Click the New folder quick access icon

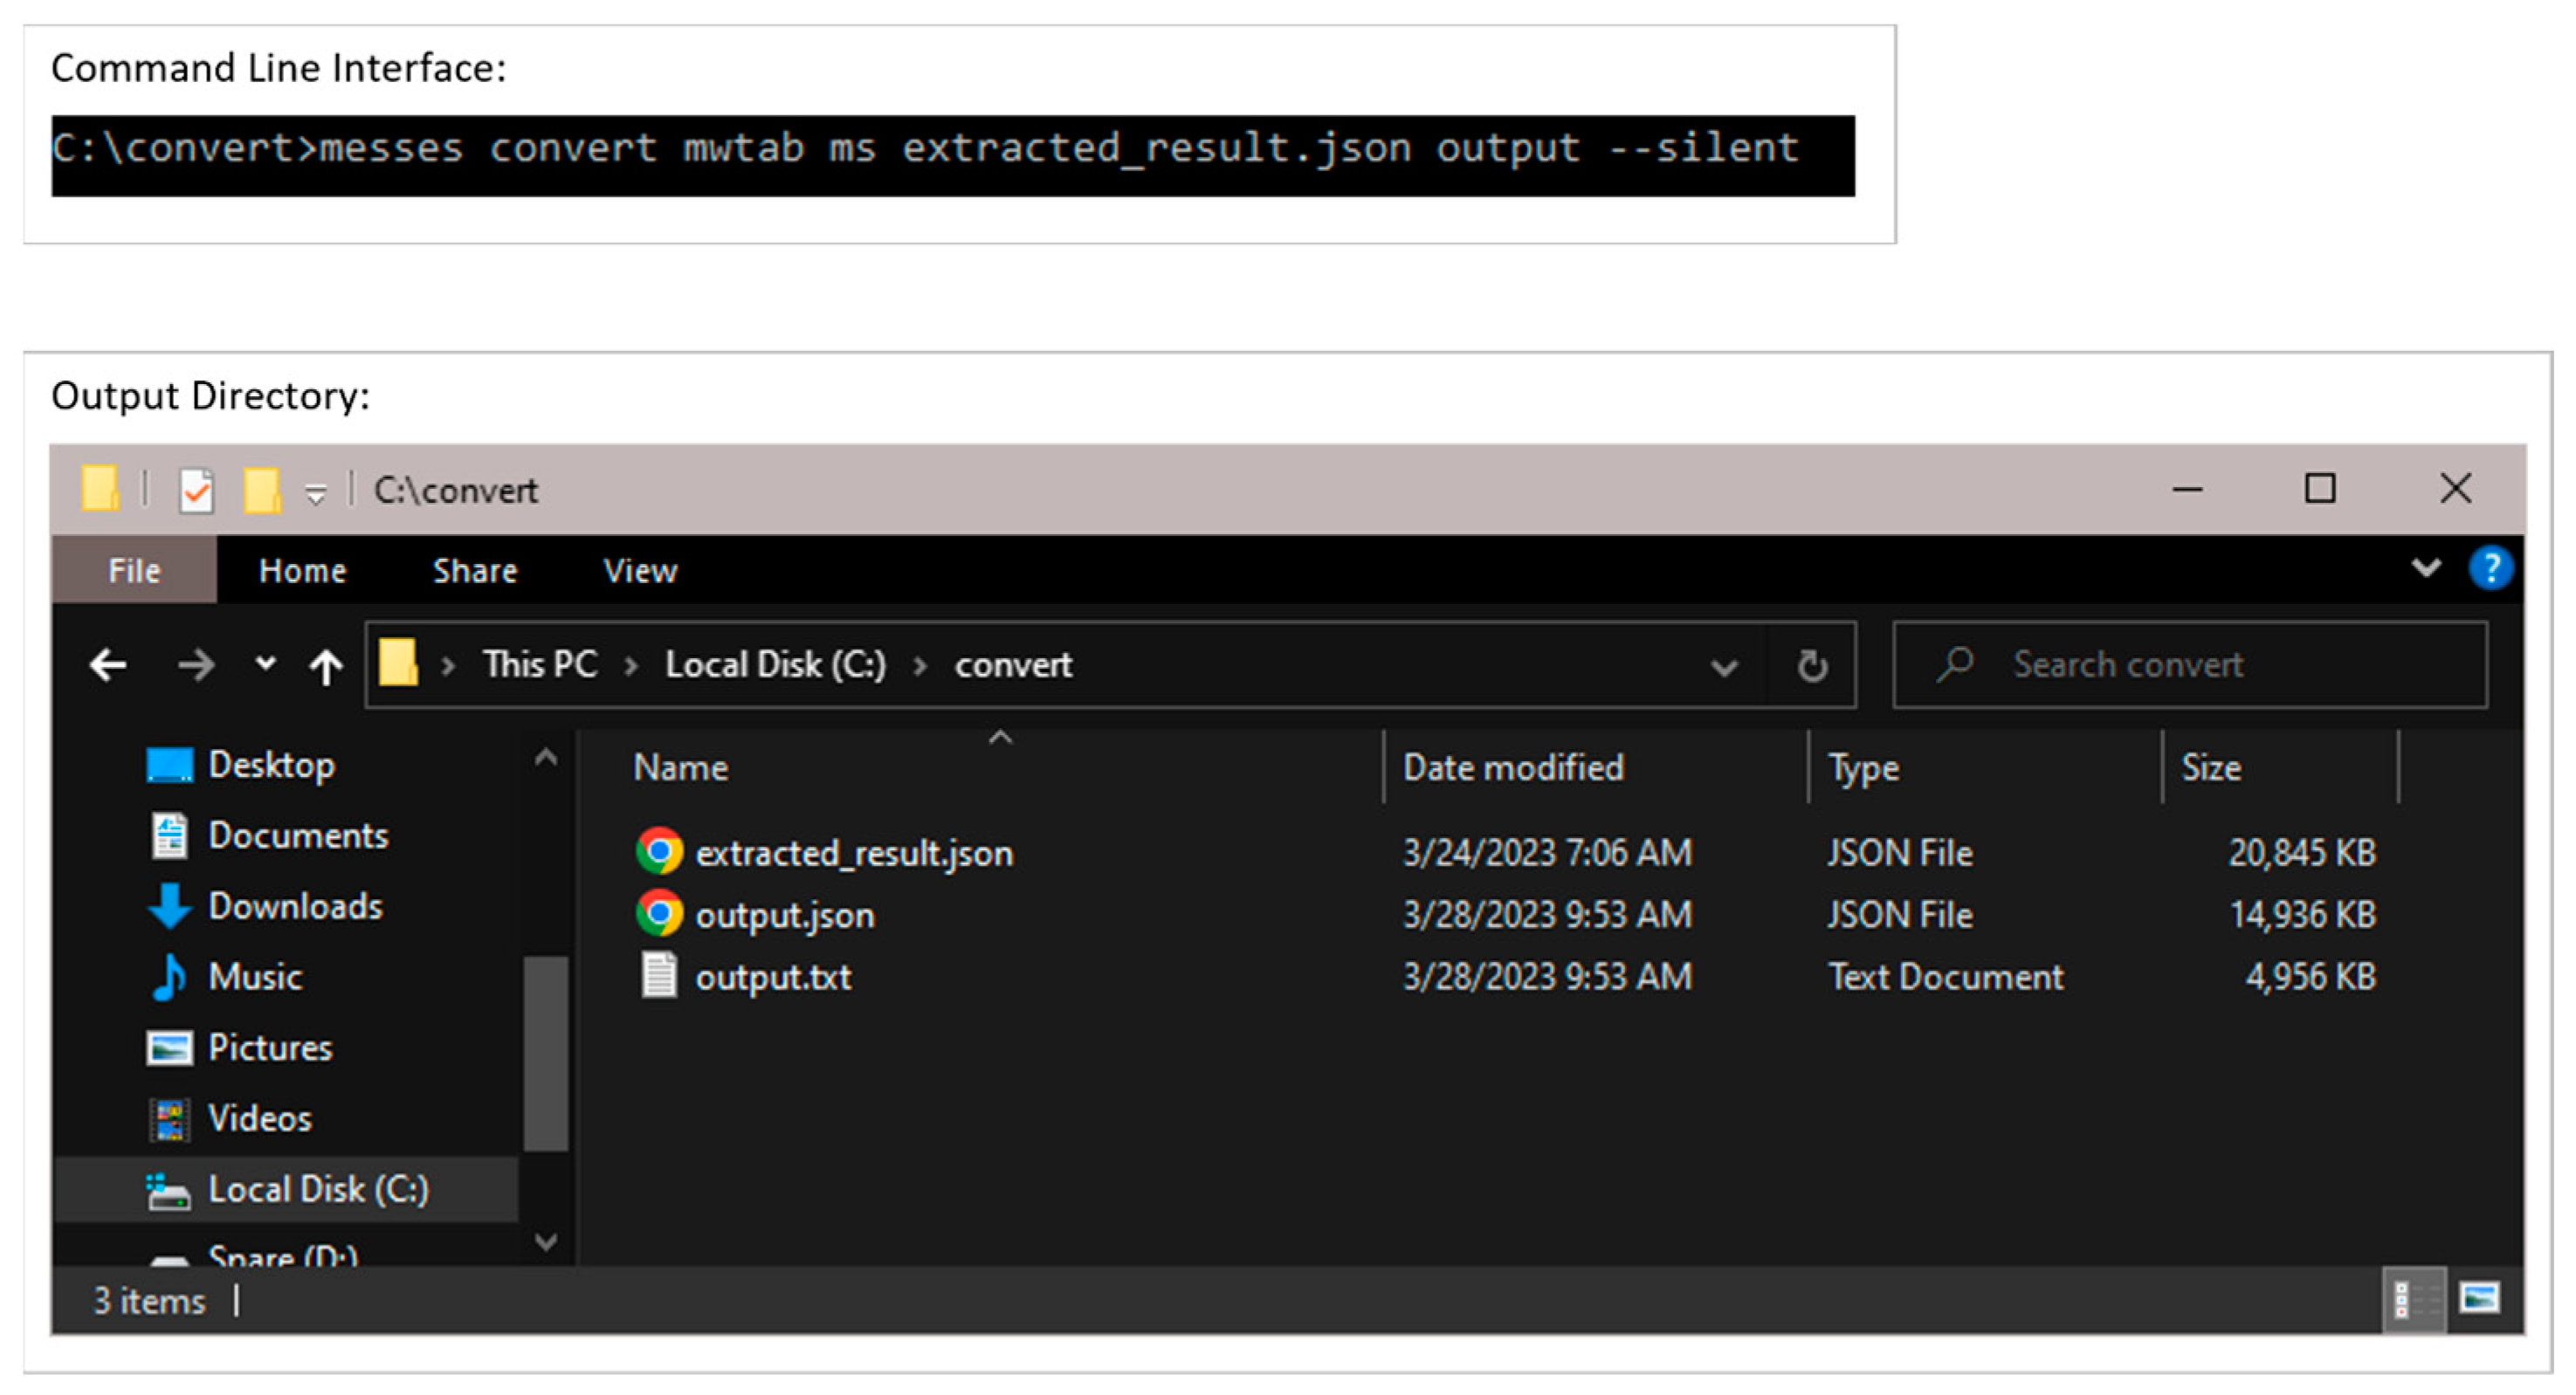pyautogui.click(x=262, y=490)
